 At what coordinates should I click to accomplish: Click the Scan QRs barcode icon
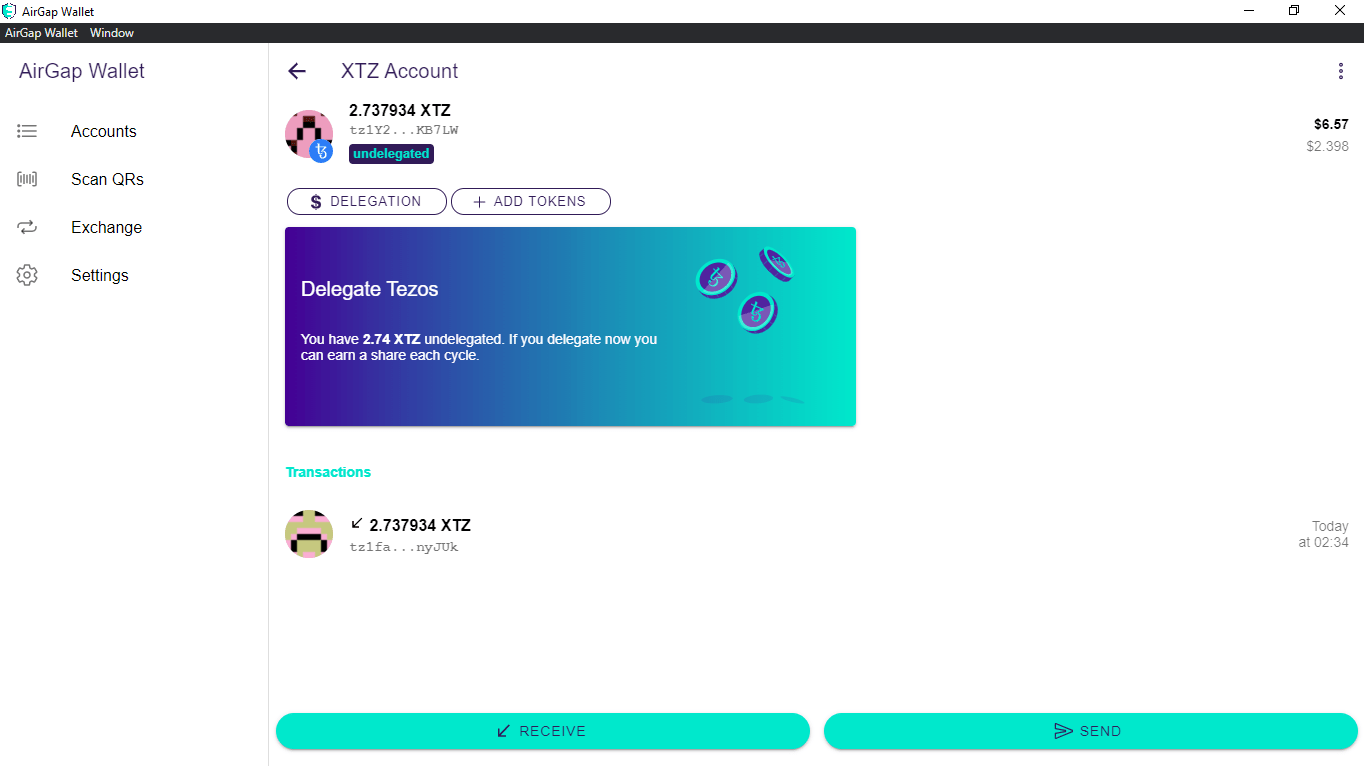point(27,179)
